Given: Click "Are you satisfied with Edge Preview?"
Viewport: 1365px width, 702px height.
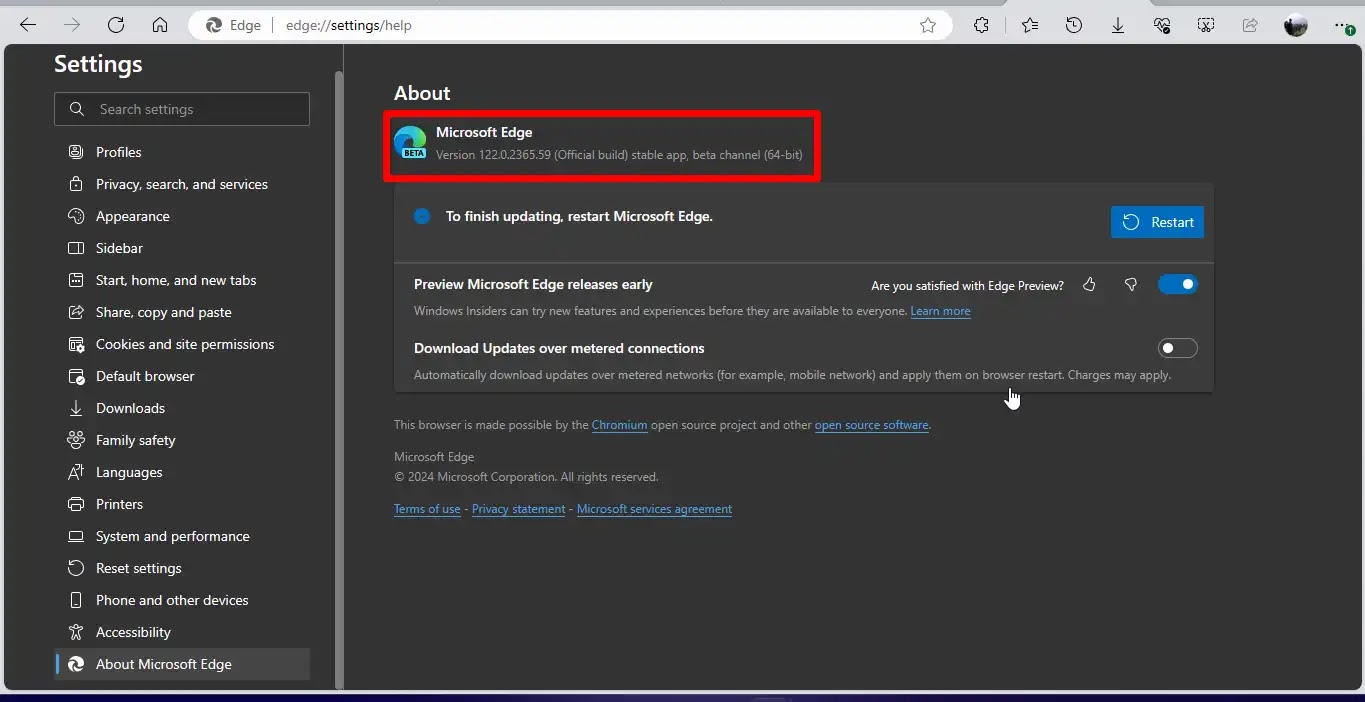Looking at the screenshot, I should 967,286.
